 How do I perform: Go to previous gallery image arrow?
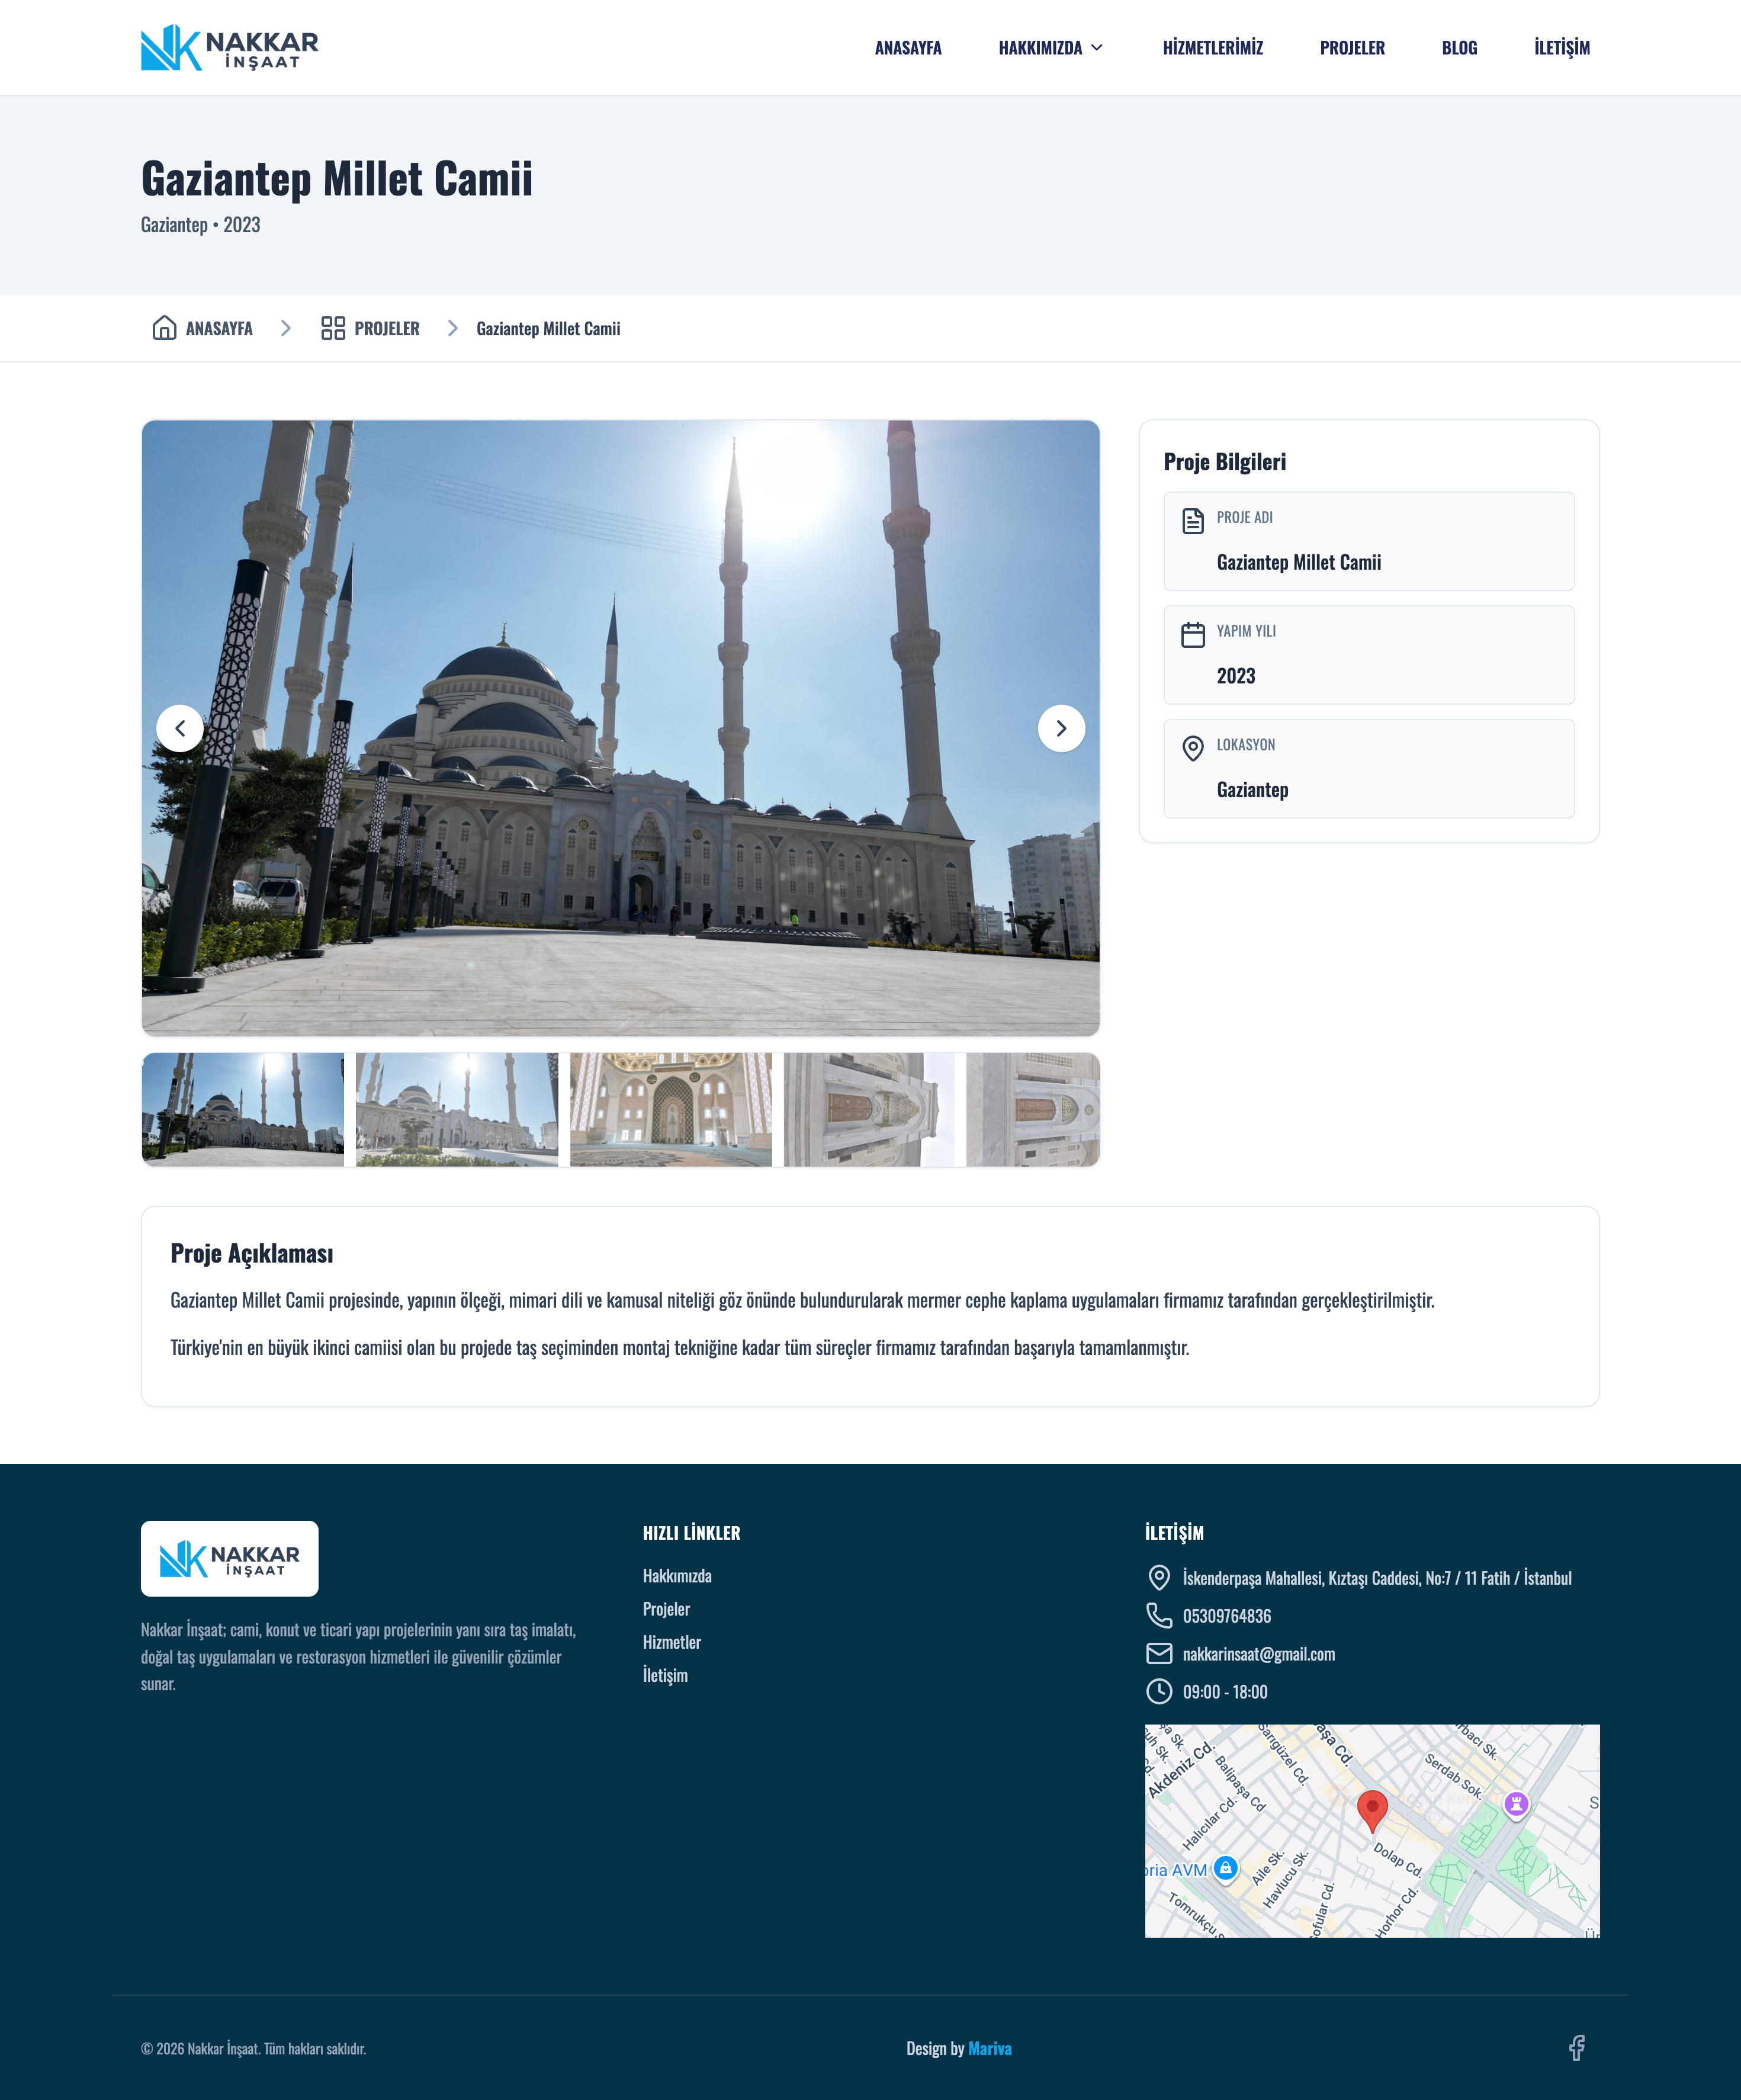tap(180, 728)
